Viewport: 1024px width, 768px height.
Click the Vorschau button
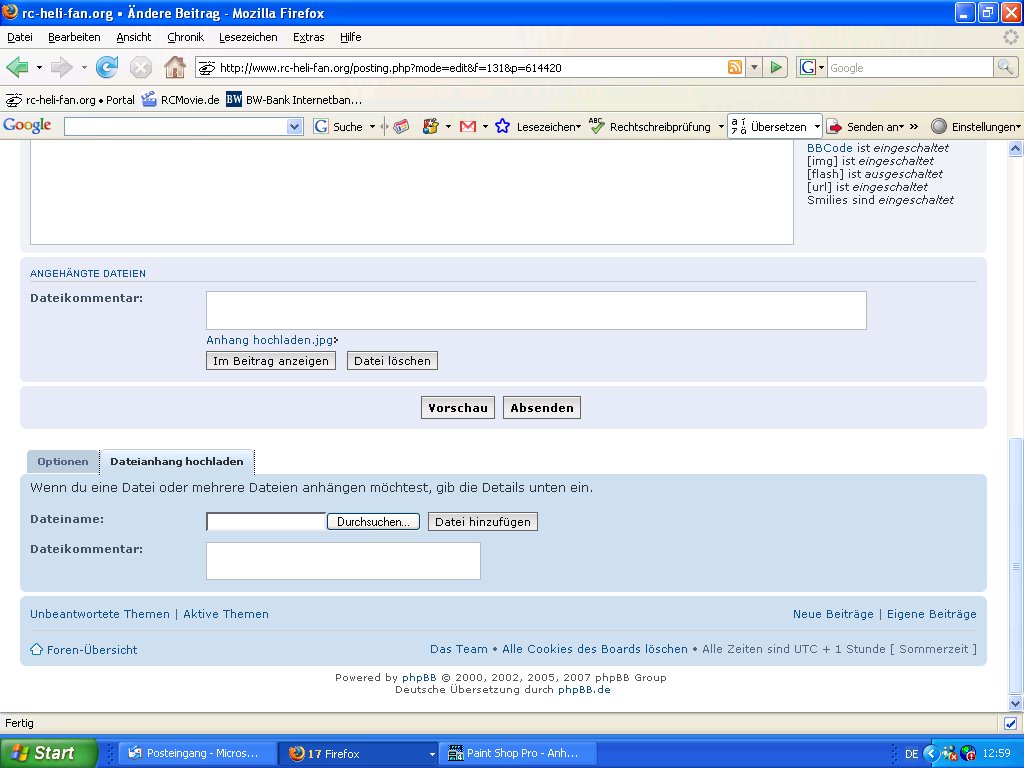tap(458, 408)
